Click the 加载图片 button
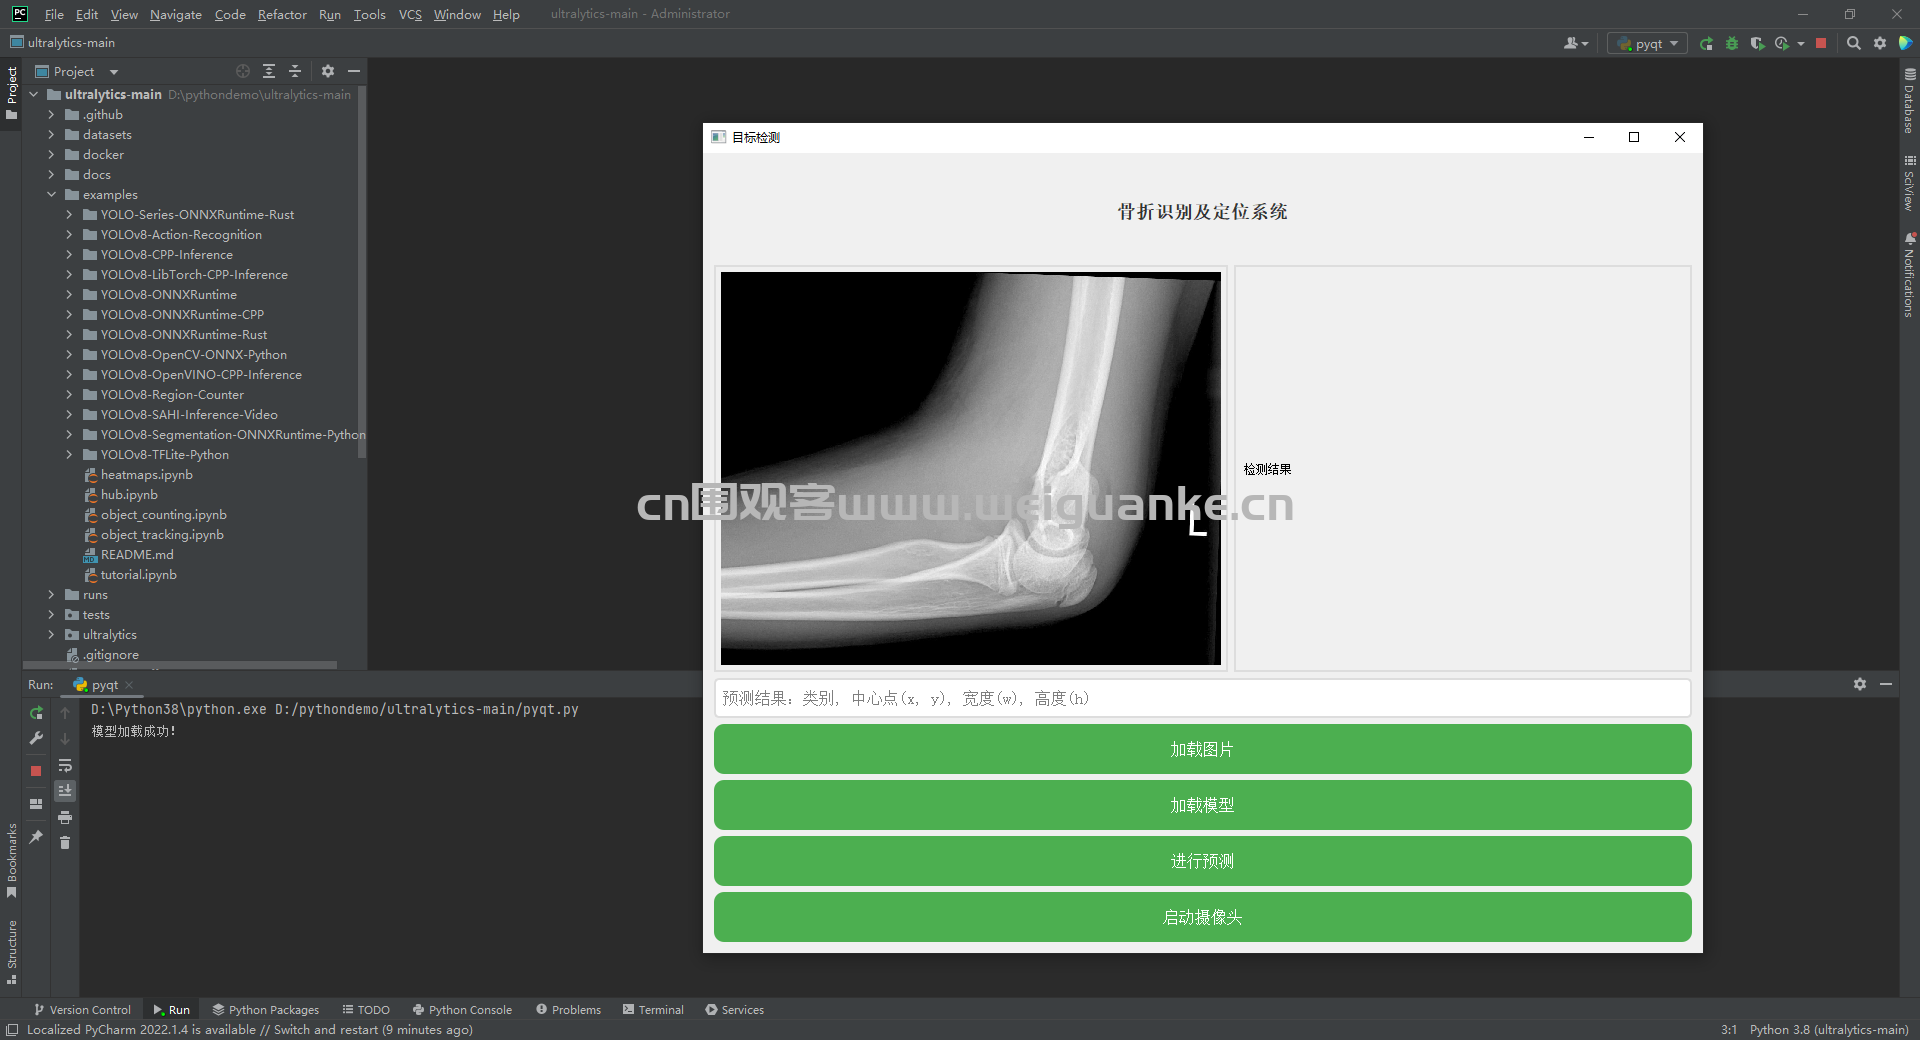The image size is (1920, 1040). pyautogui.click(x=1201, y=749)
